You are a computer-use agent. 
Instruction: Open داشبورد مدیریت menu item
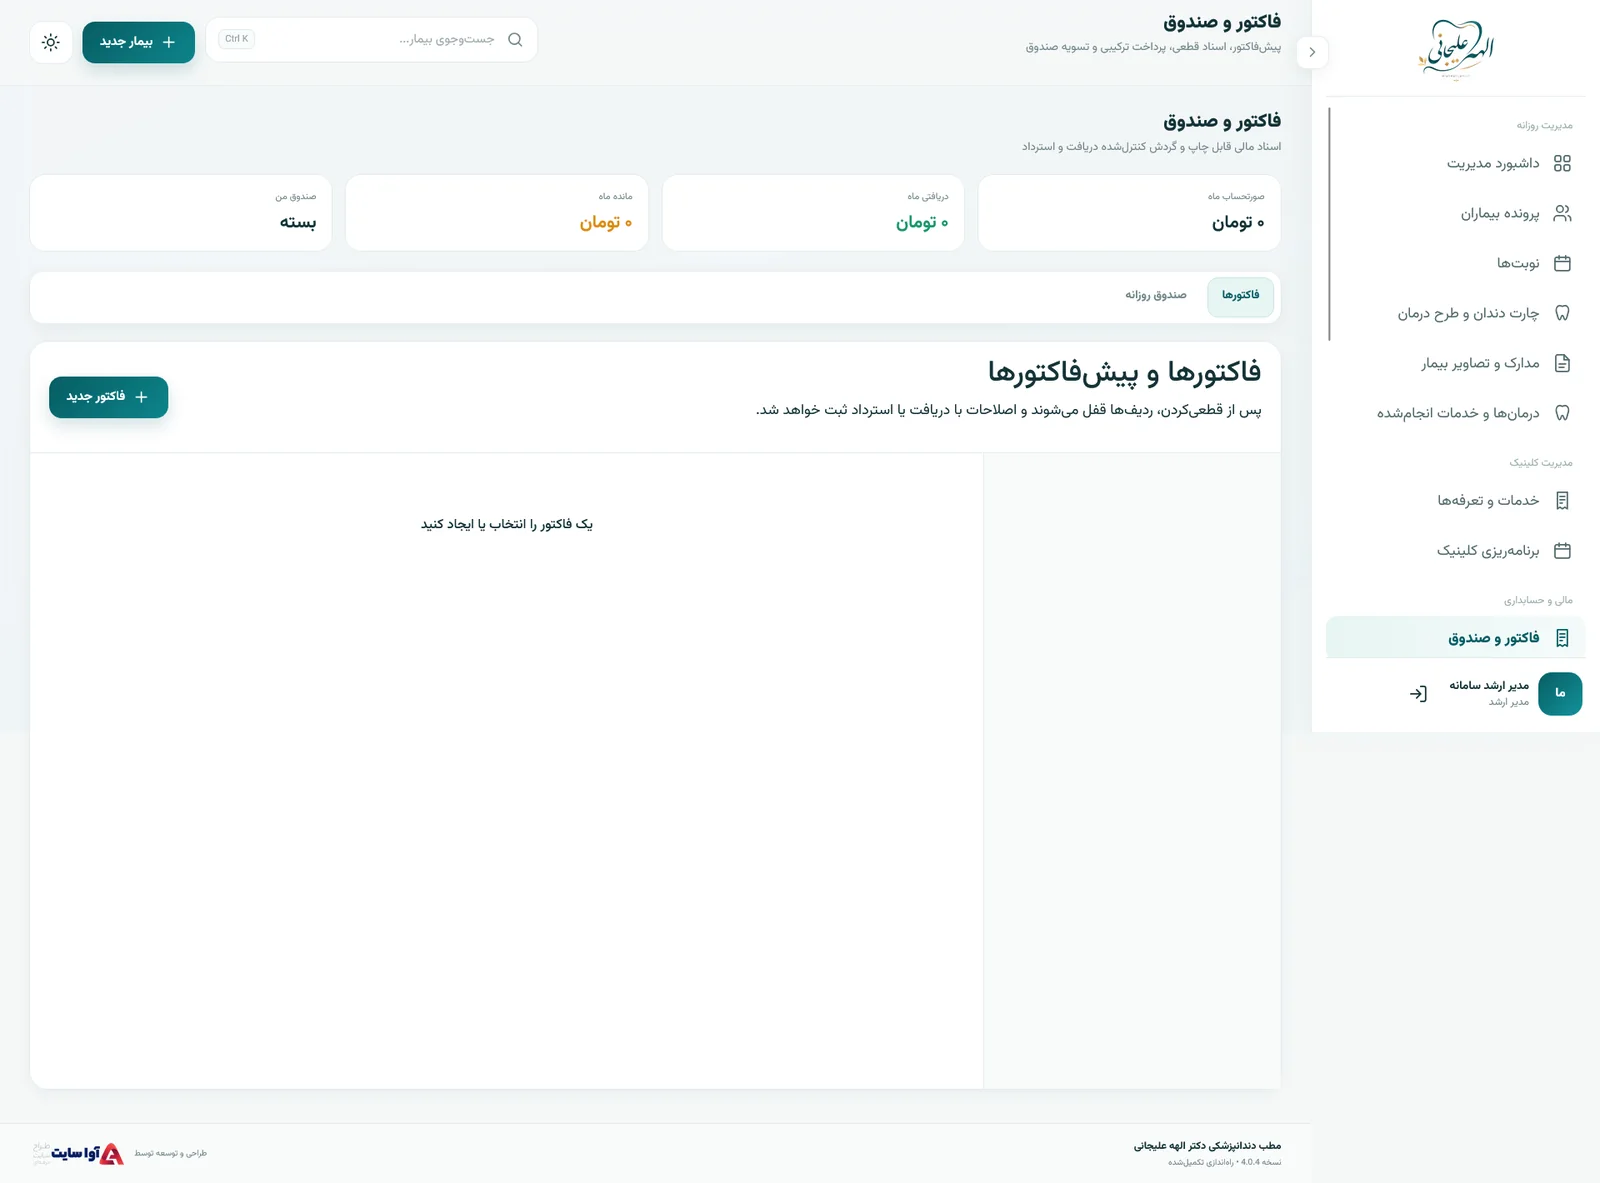coord(1455,163)
